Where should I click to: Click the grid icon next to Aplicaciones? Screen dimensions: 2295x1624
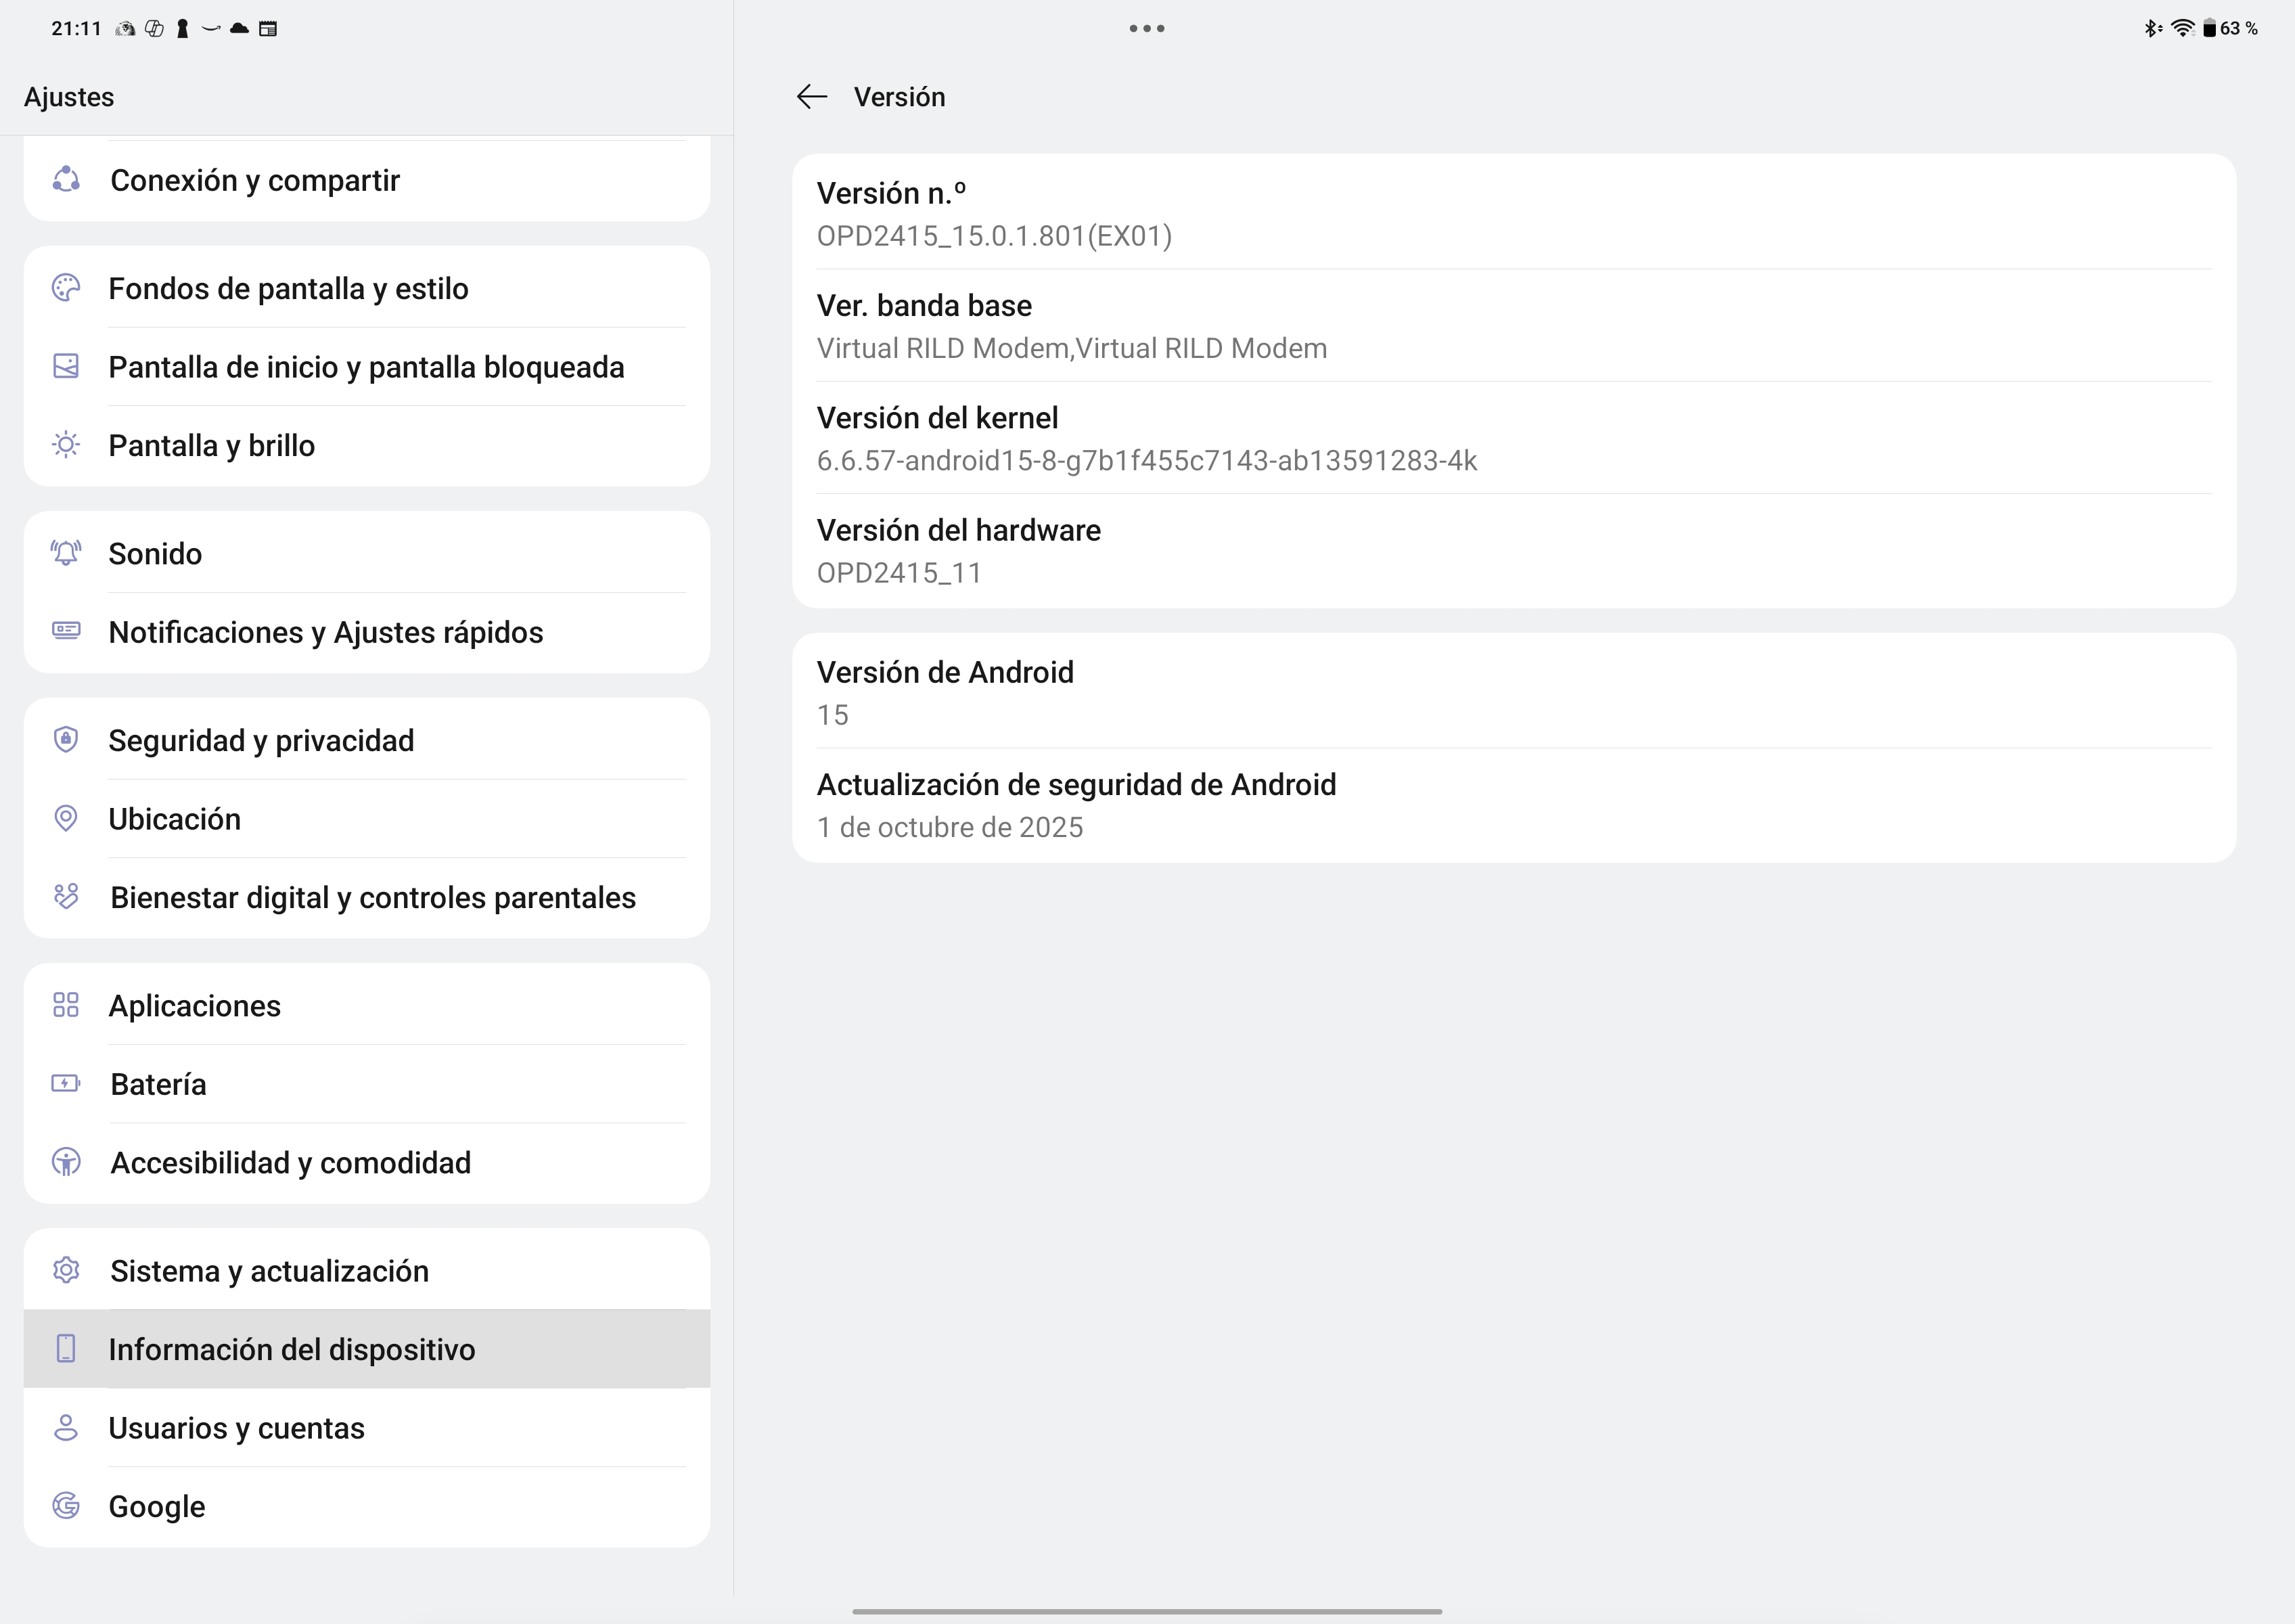pyautogui.click(x=66, y=1005)
